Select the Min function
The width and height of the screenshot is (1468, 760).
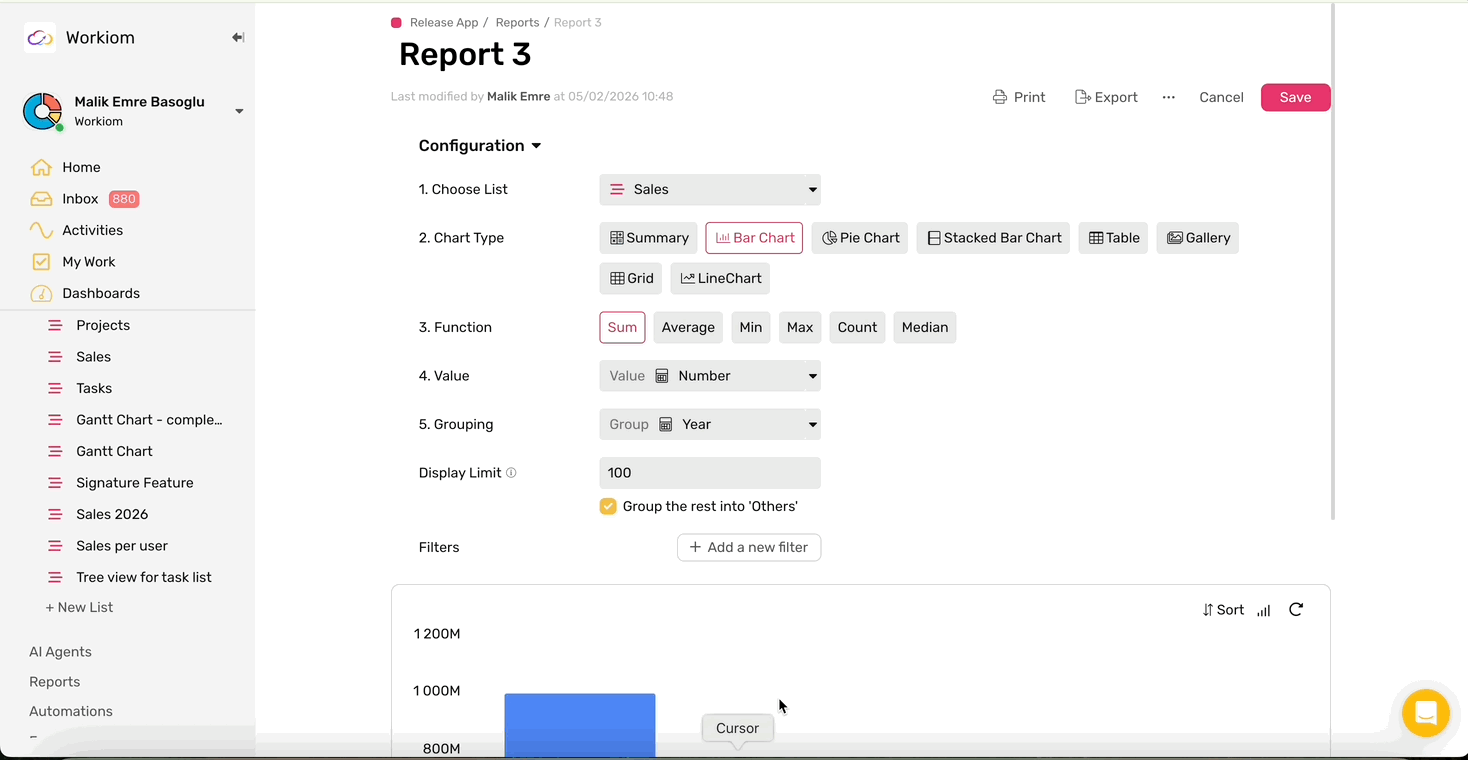pos(751,327)
